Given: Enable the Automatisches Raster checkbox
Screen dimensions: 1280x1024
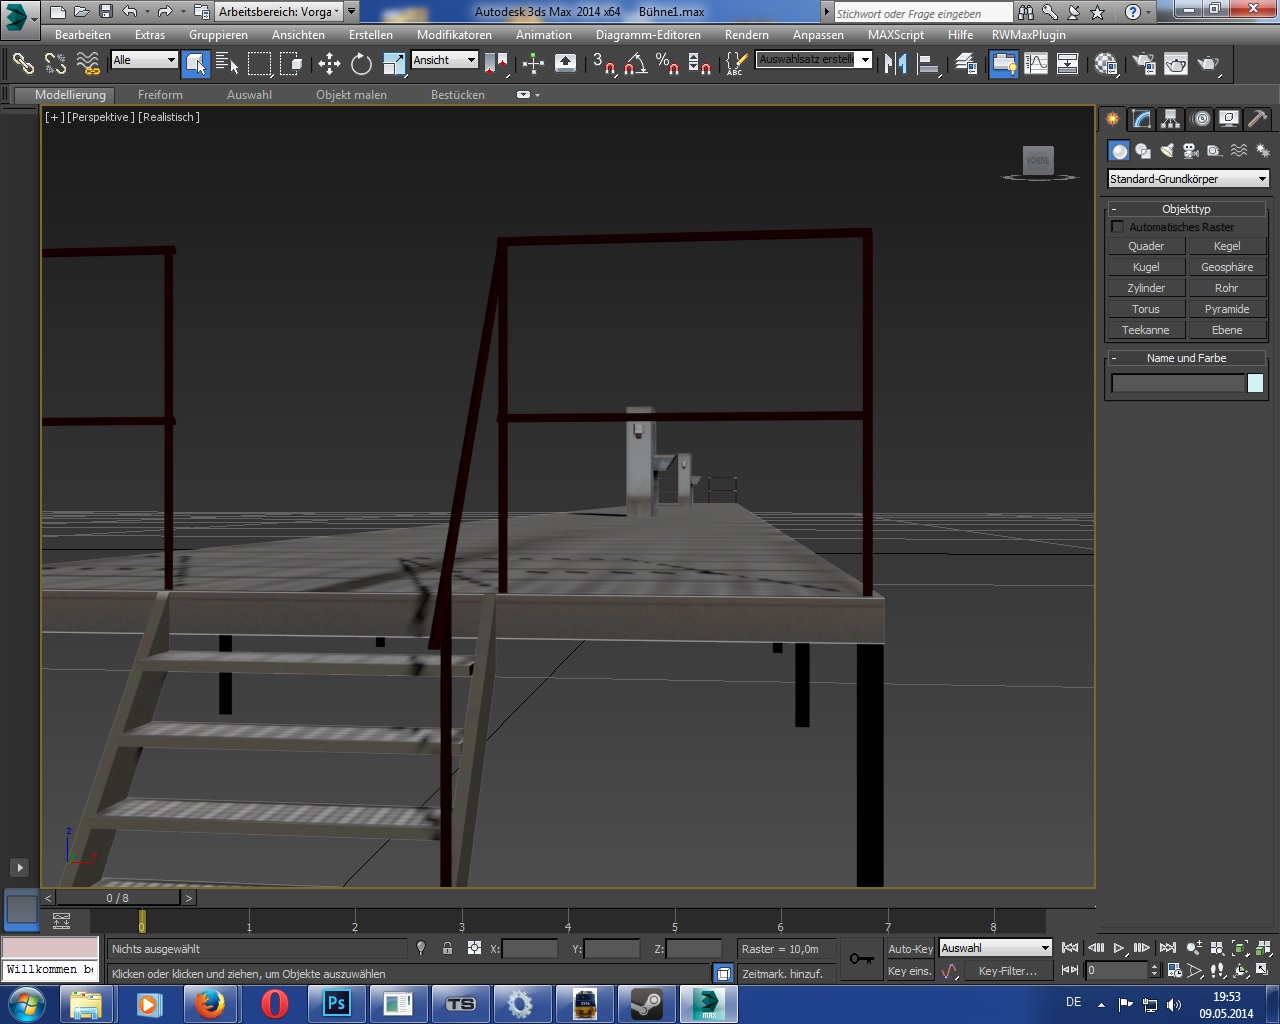Looking at the screenshot, I should (x=1118, y=227).
